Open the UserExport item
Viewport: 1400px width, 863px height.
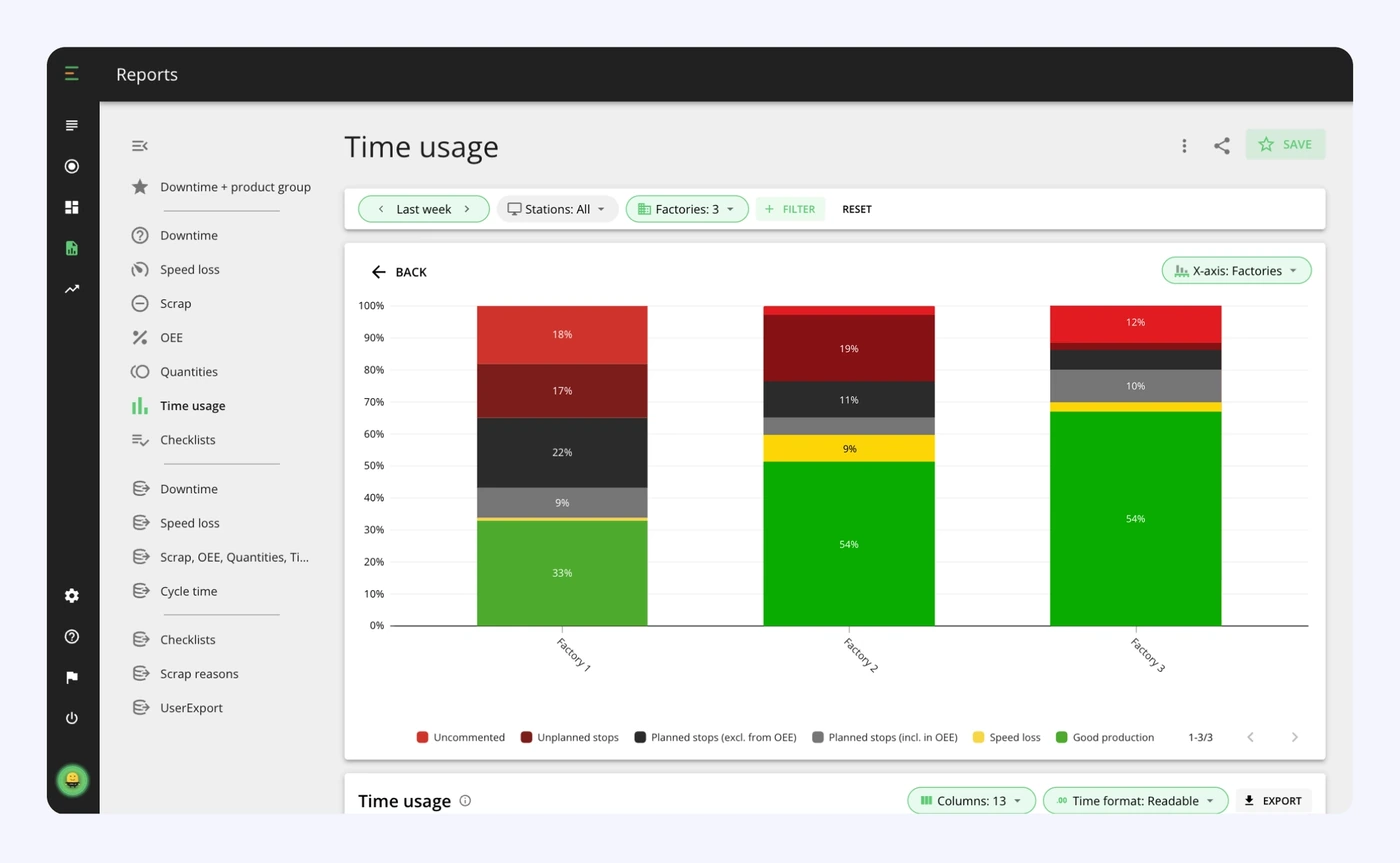[177, 707]
